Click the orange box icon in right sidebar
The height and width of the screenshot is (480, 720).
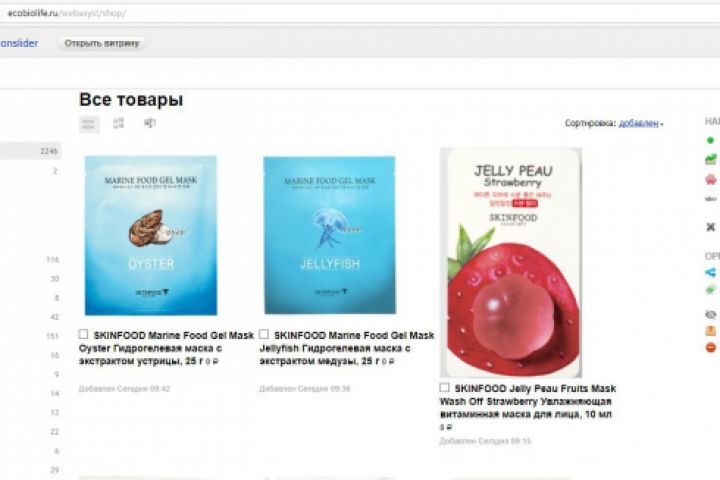710,331
